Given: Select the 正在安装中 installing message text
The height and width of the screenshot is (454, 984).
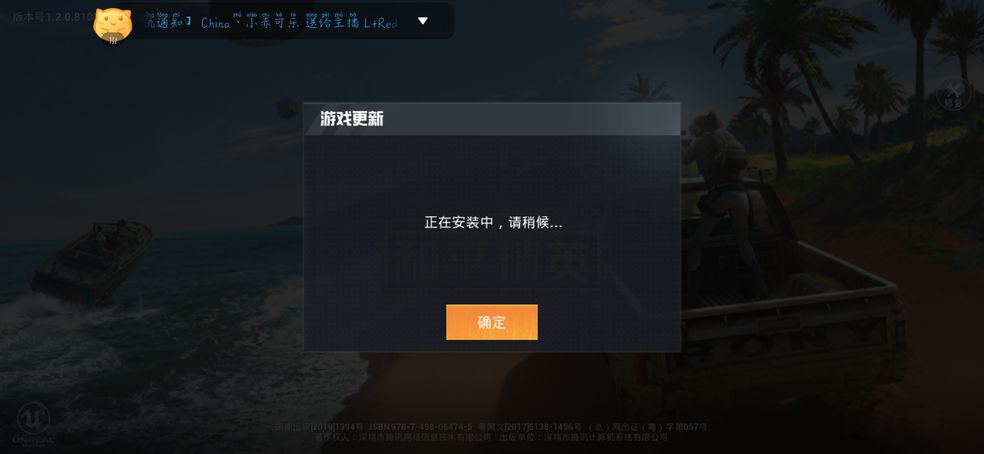Looking at the screenshot, I should pos(493,222).
